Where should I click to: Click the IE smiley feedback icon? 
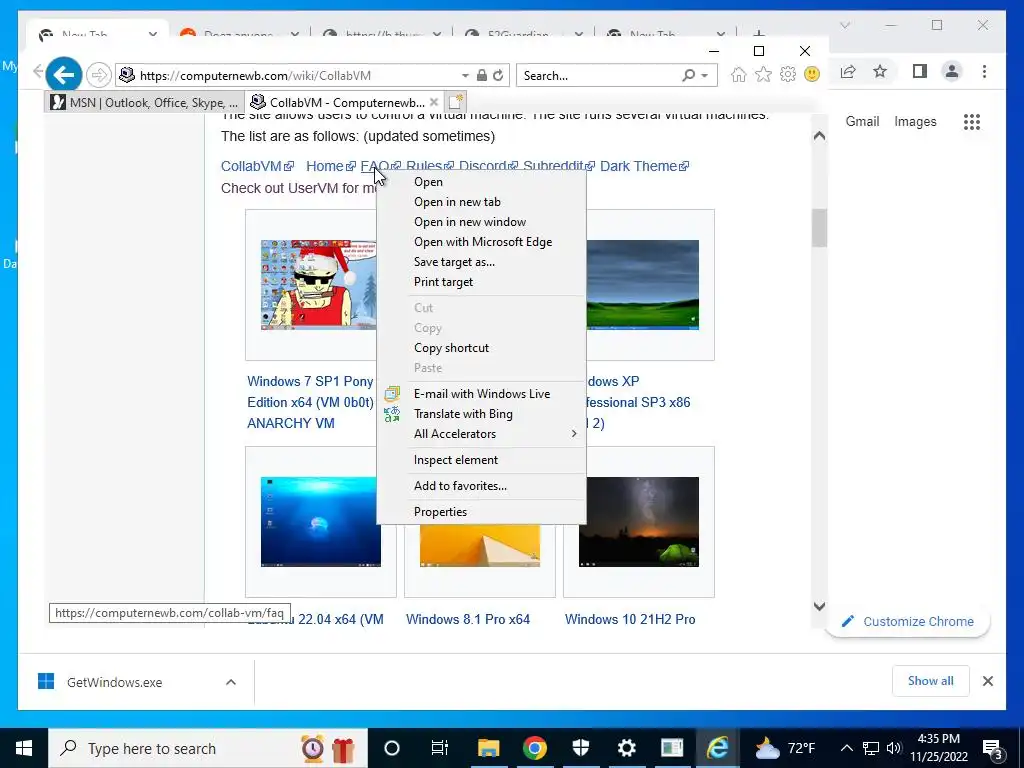[812, 74]
